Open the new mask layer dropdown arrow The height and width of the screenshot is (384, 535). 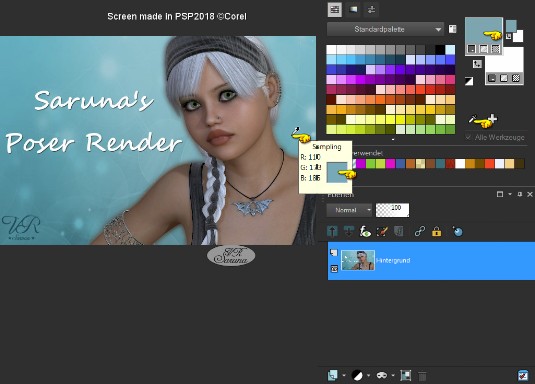pyautogui.click(x=393, y=376)
